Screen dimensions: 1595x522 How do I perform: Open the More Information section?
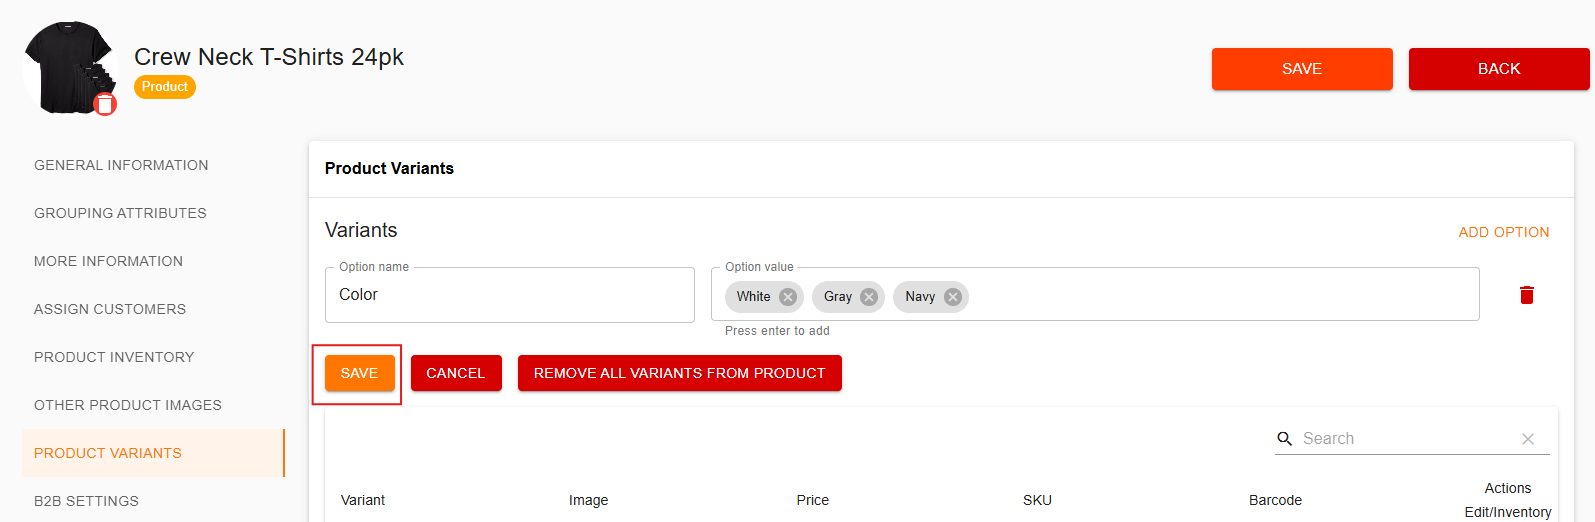coord(108,261)
